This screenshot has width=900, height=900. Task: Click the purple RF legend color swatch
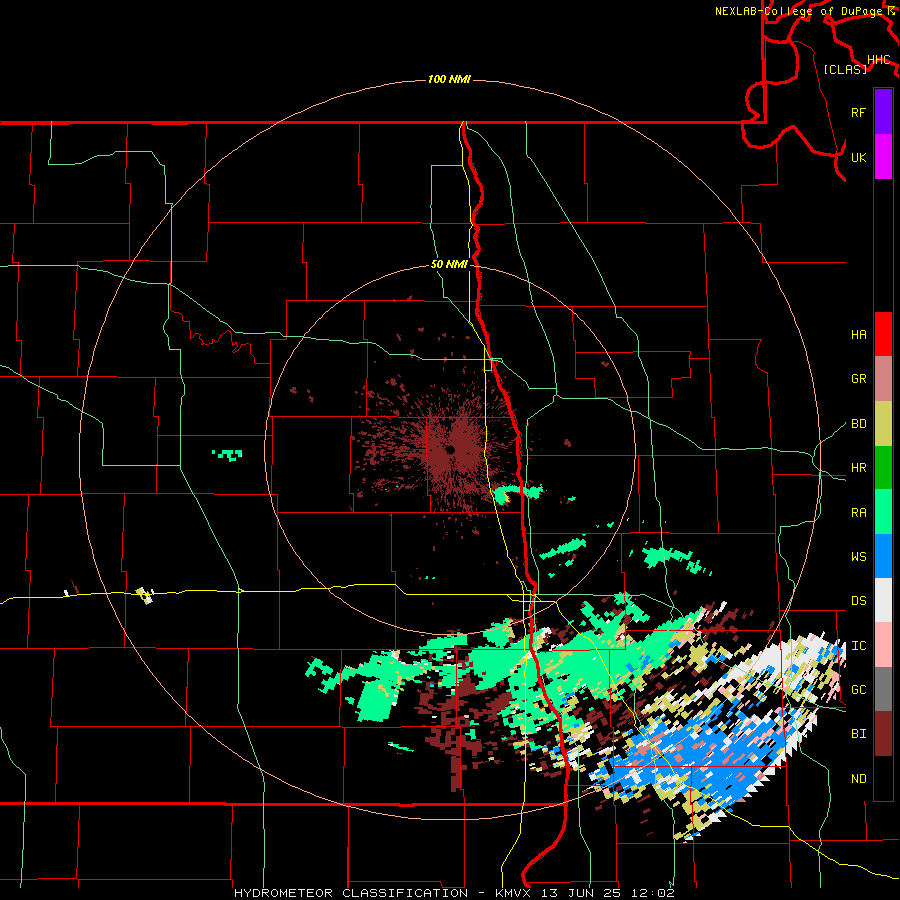click(883, 112)
